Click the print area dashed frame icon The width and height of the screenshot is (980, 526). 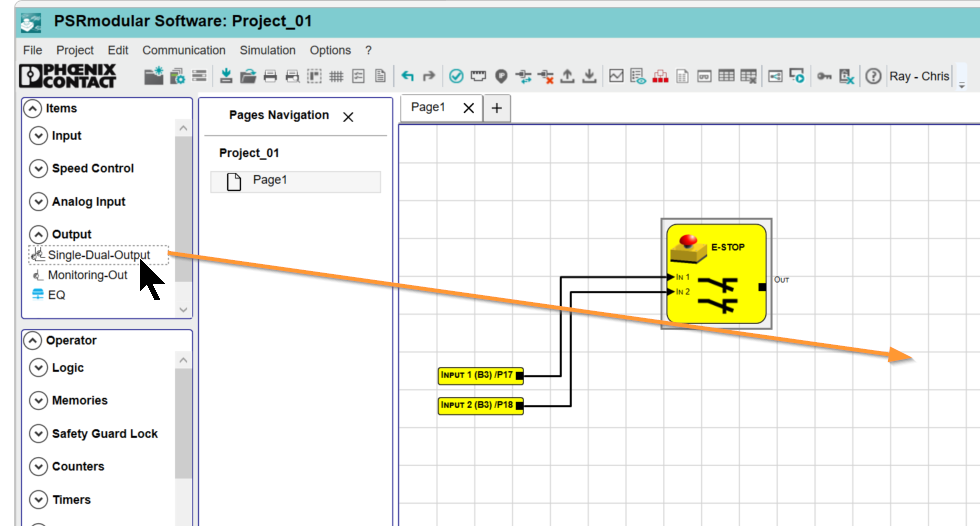(314, 76)
